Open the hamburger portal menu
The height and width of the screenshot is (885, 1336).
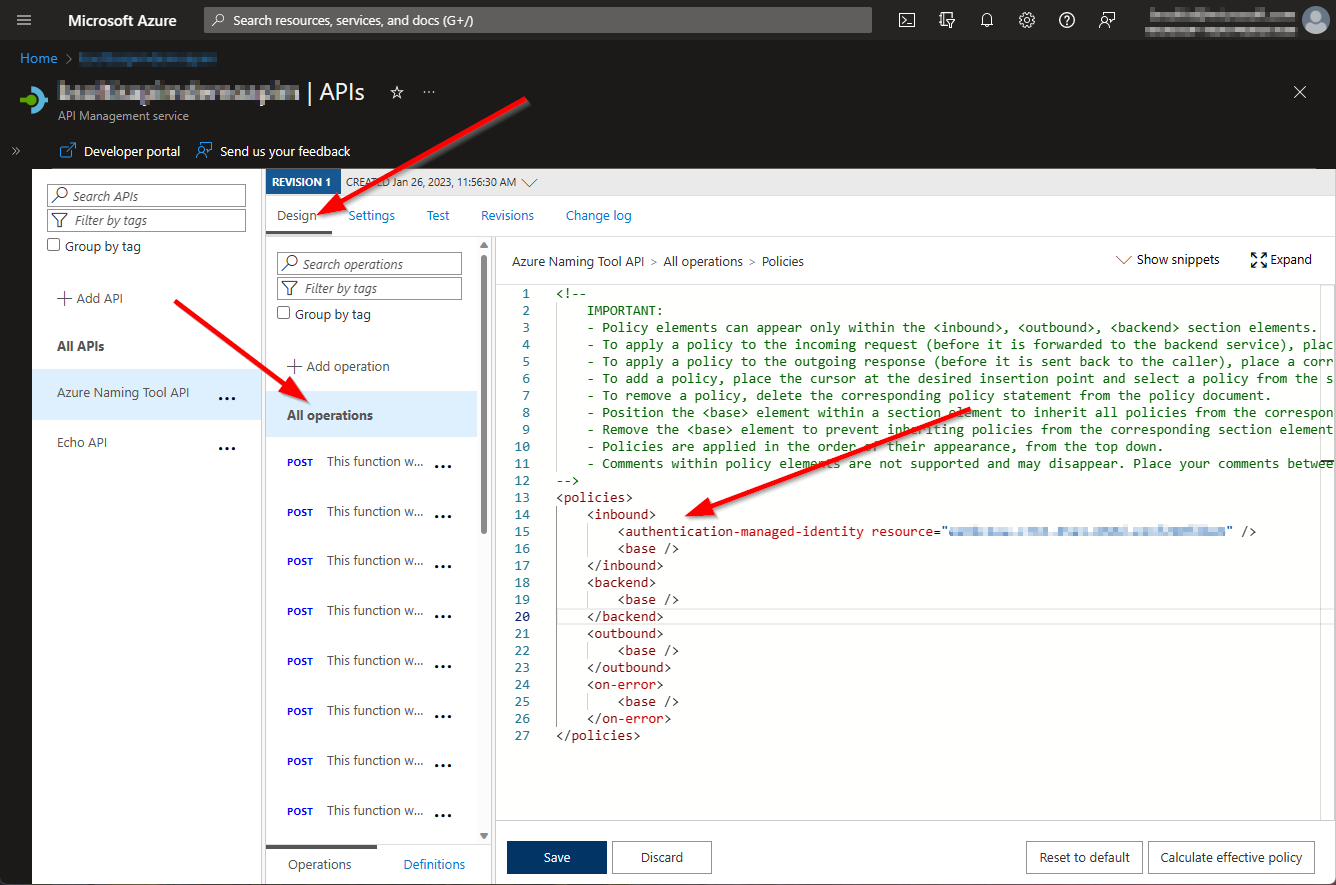tap(24, 20)
